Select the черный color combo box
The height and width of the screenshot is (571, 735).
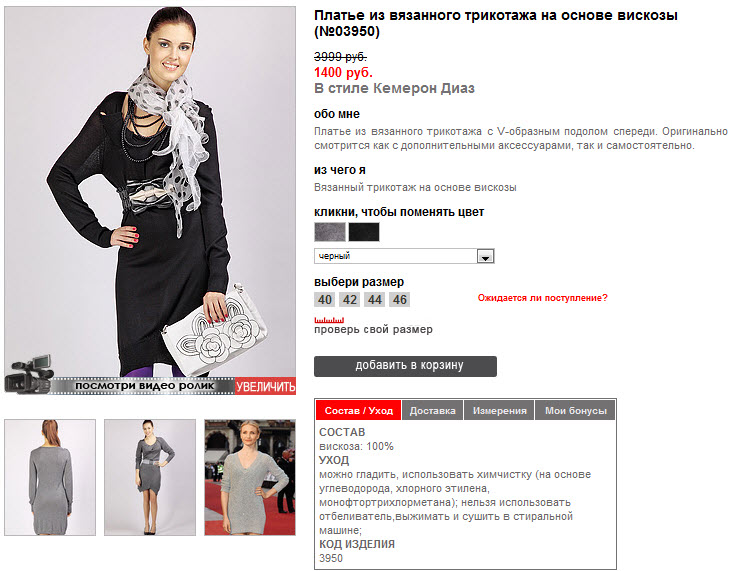coord(404,256)
